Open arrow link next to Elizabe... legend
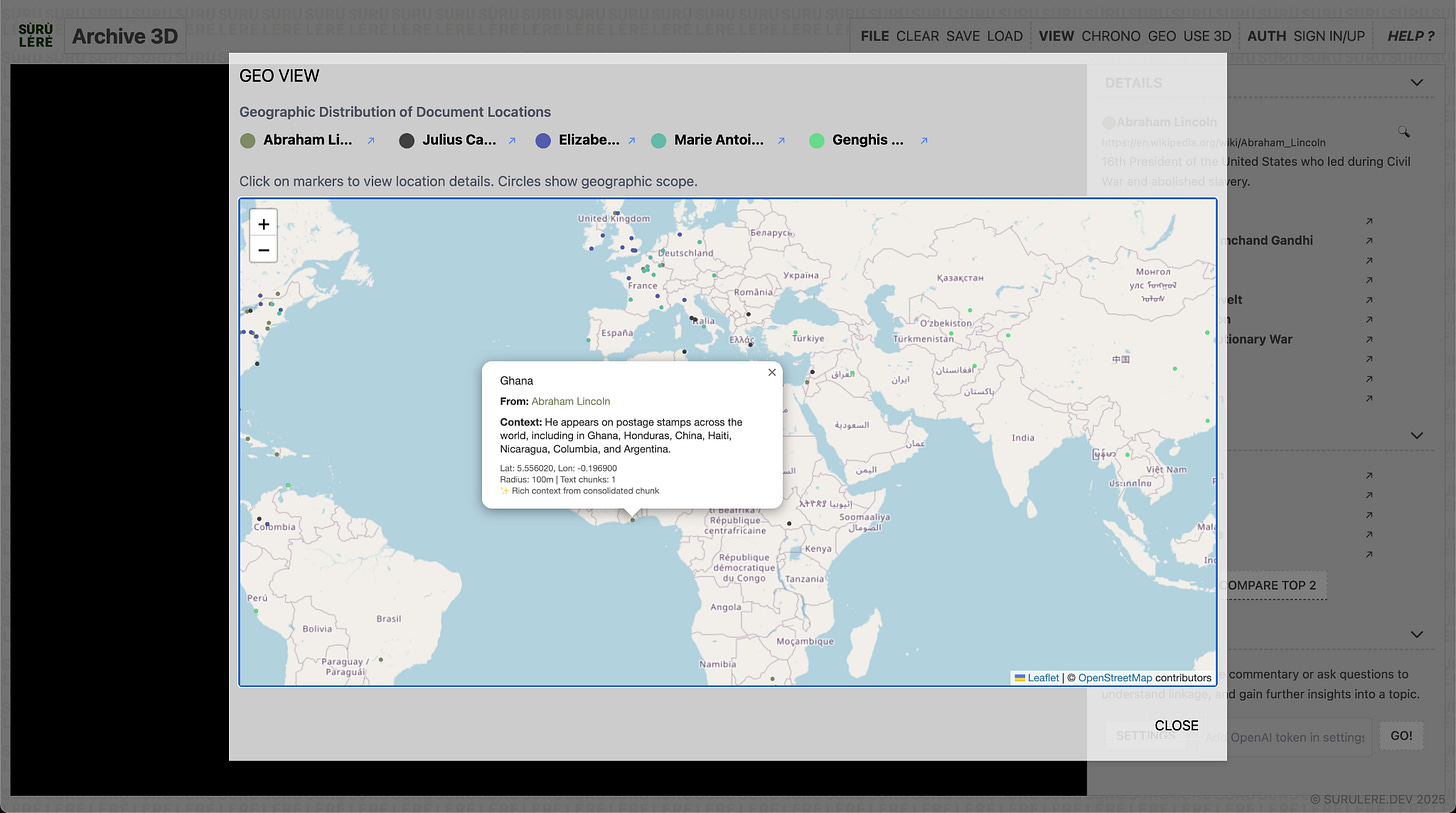The height and width of the screenshot is (813, 1456). click(631, 141)
